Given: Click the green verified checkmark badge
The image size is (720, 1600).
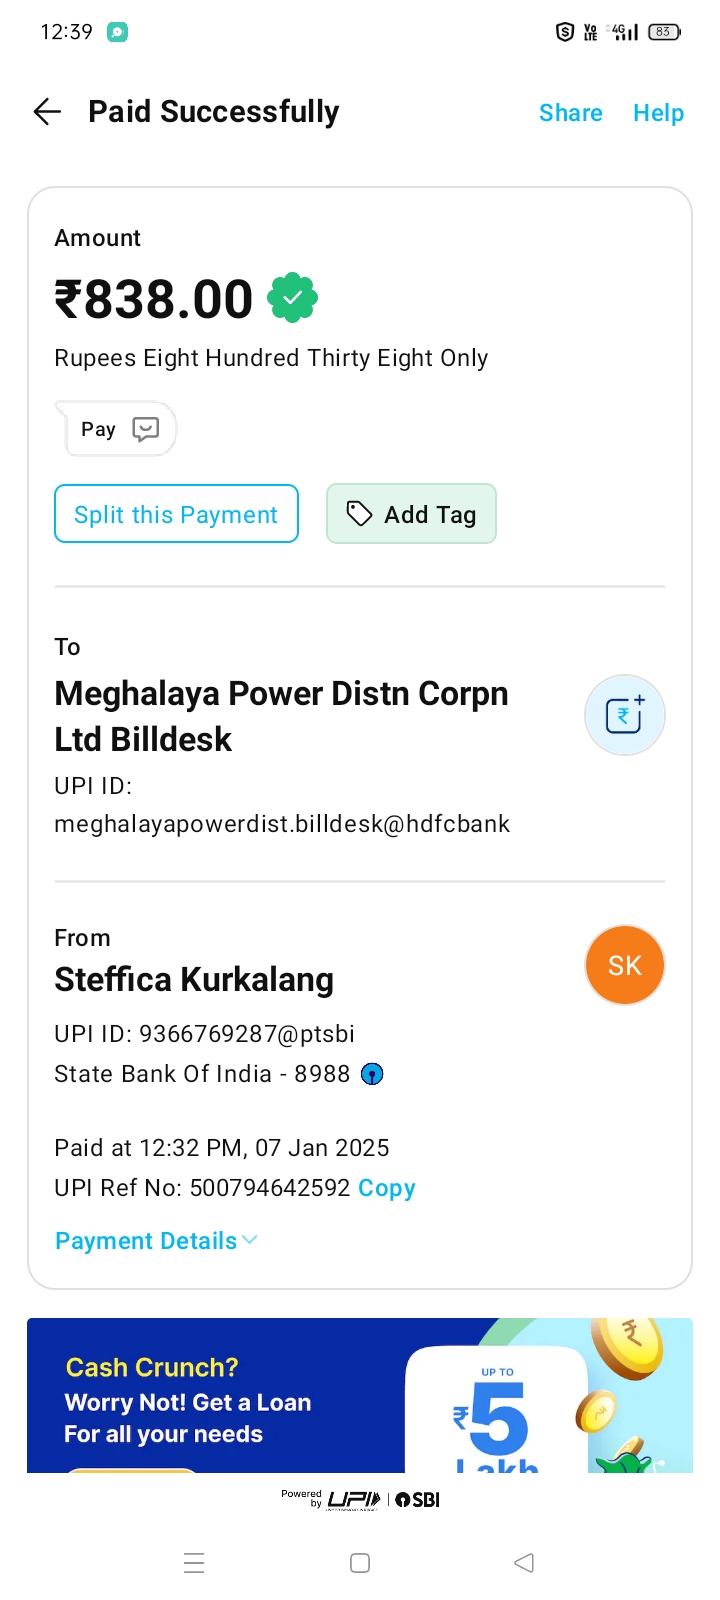Looking at the screenshot, I should (x=292, y=298).
